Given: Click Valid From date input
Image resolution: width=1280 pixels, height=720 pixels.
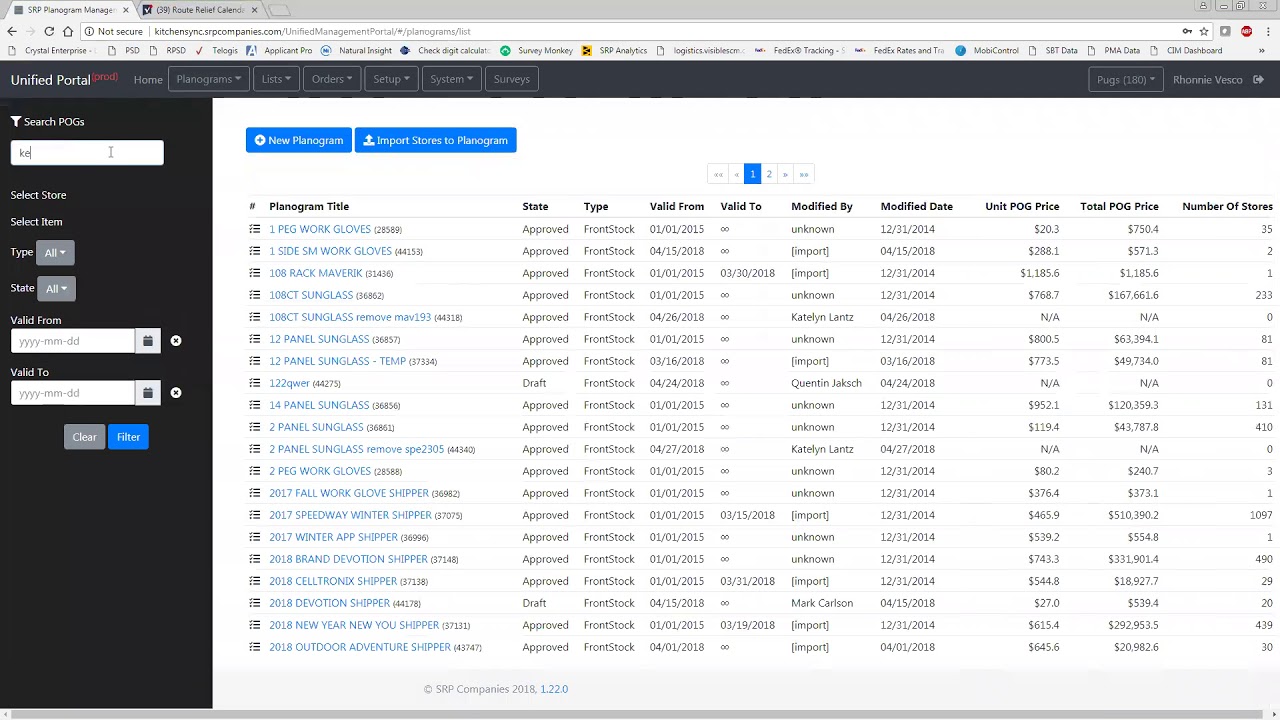Looking at the screenshot, I should click(73, 341).
